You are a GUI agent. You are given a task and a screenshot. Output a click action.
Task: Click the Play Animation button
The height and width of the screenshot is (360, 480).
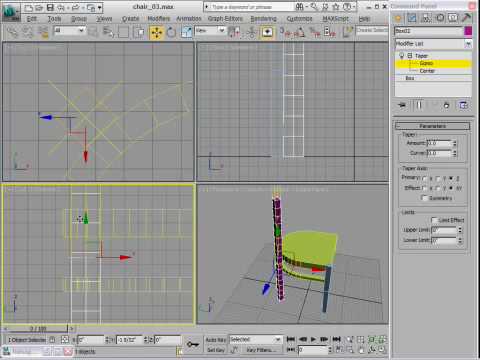click(x=313, y=339)
